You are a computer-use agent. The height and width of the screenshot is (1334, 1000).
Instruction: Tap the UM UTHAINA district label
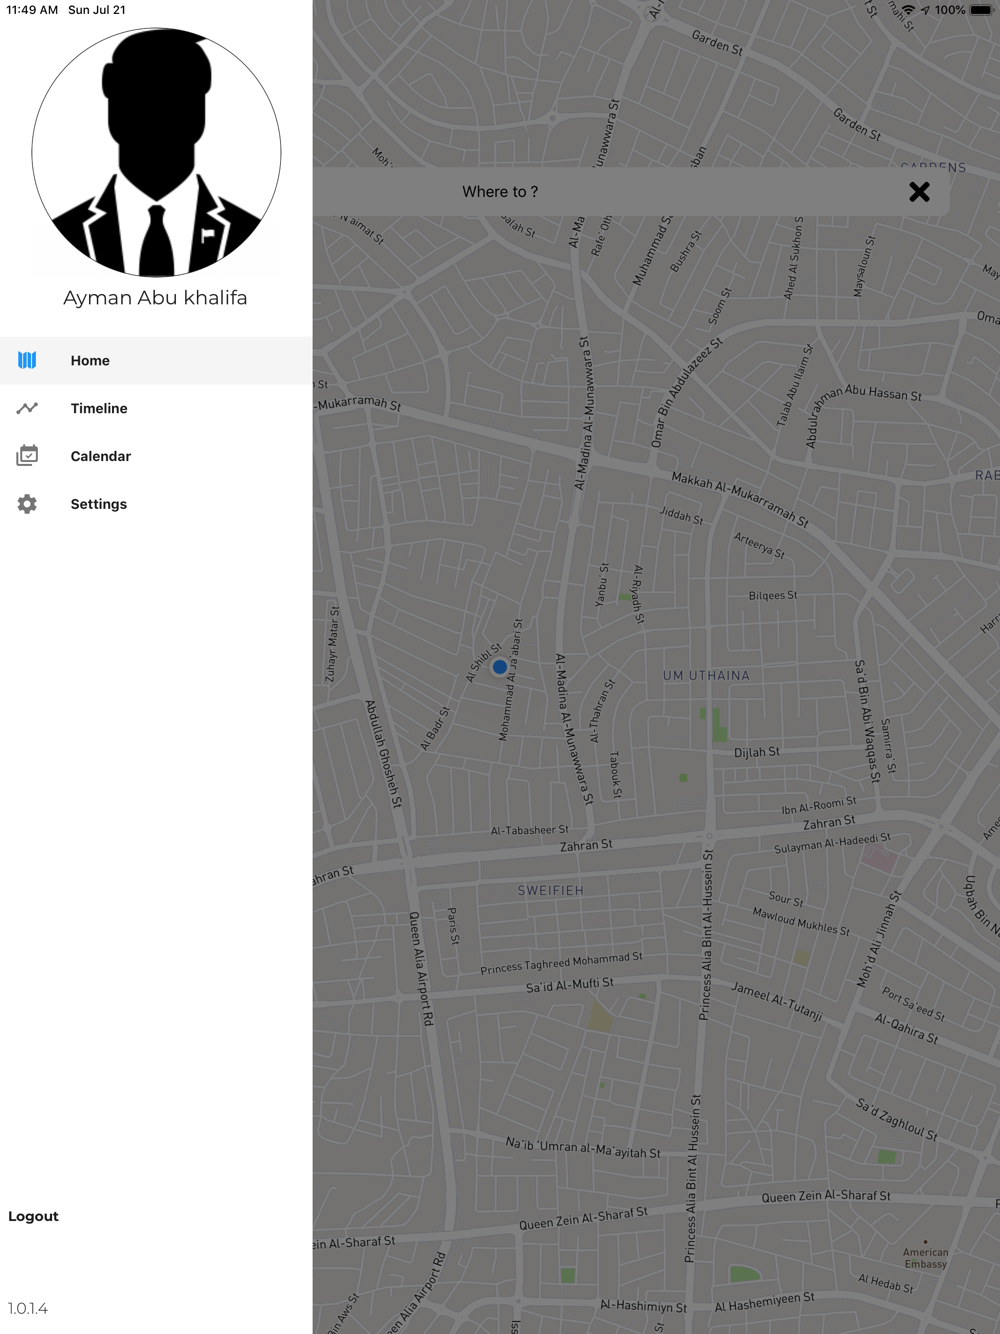(x=706, y=676)
